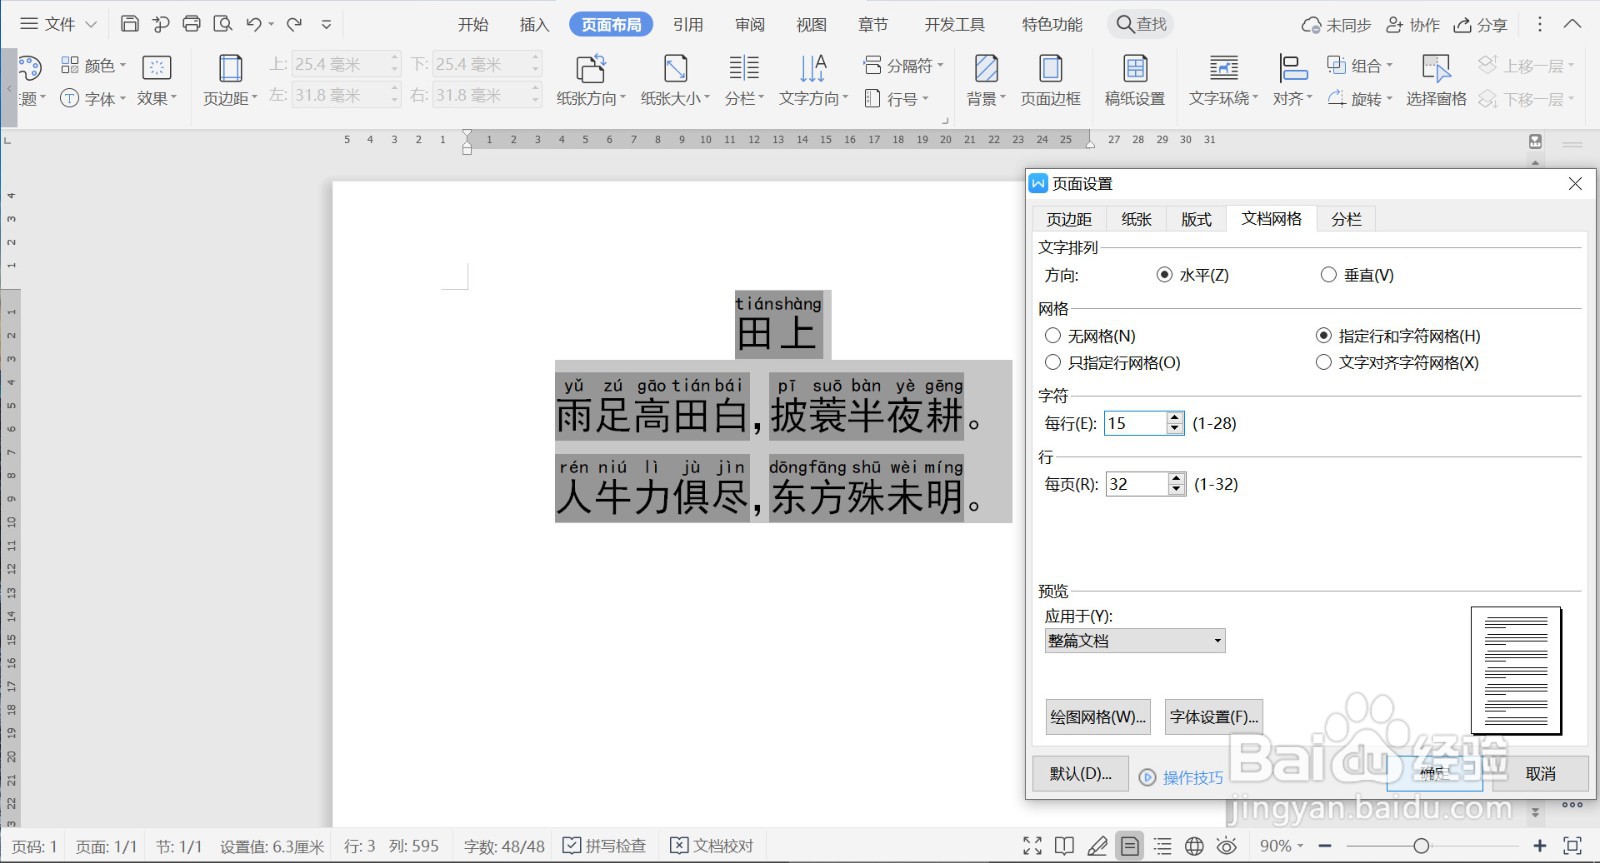Click the 分享 share icon

1481,25
